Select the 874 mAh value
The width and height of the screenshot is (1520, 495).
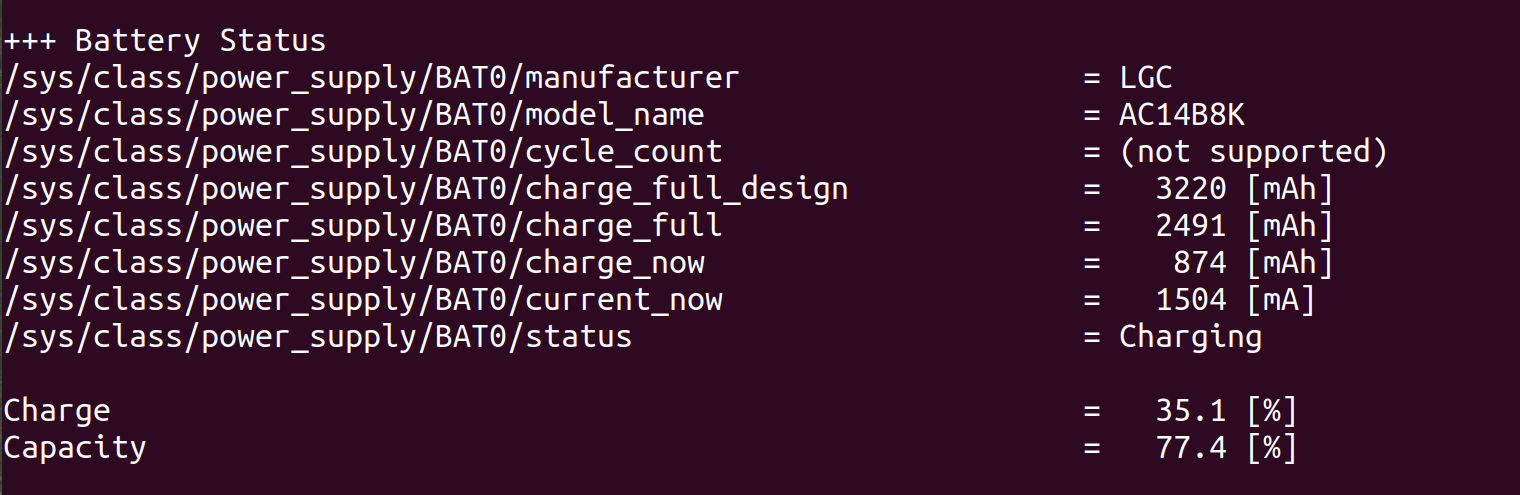point(1254,263)
